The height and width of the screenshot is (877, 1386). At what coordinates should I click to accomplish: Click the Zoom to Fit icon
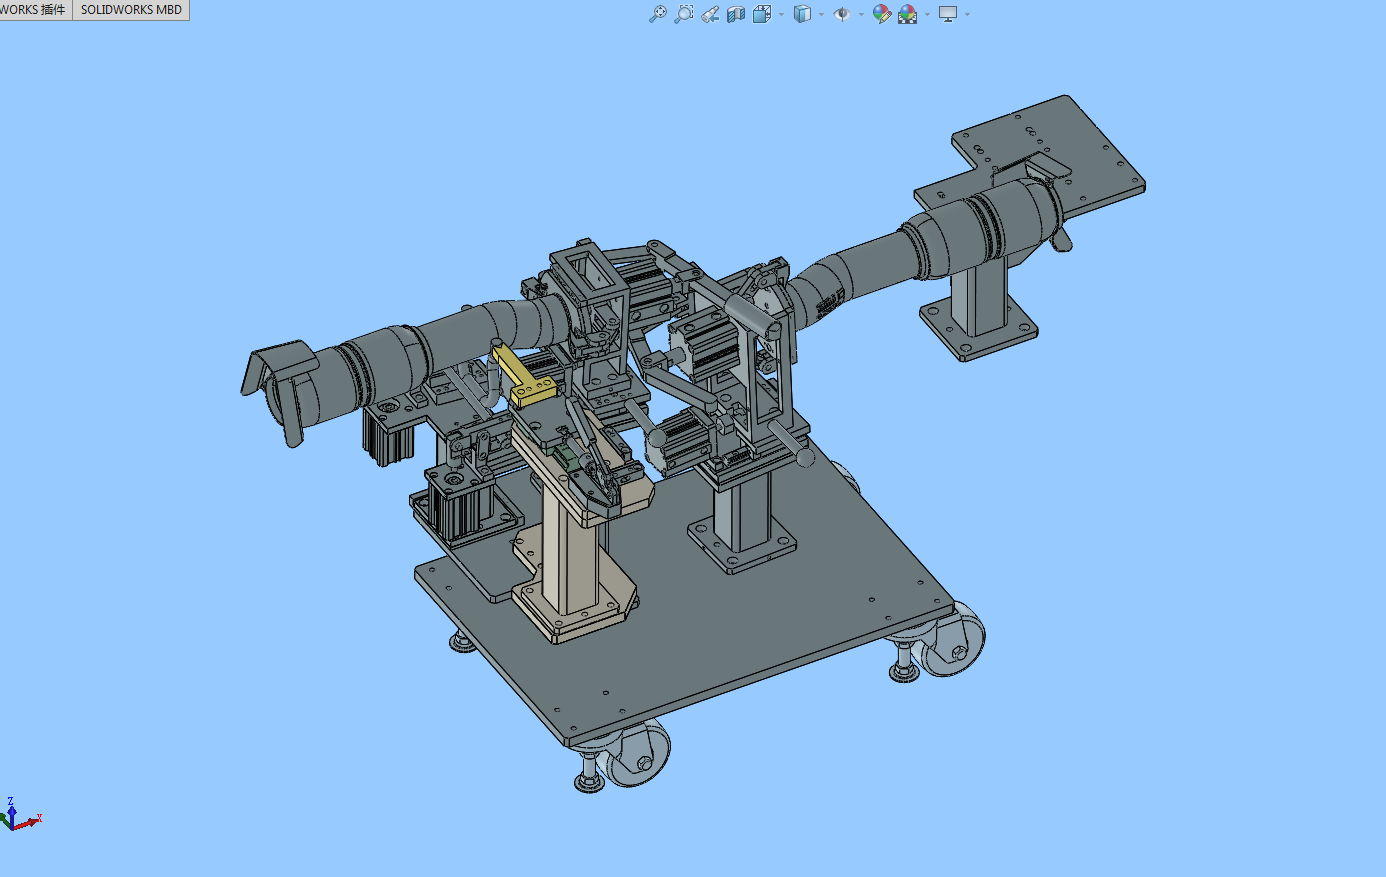click(x=657, y=14)
